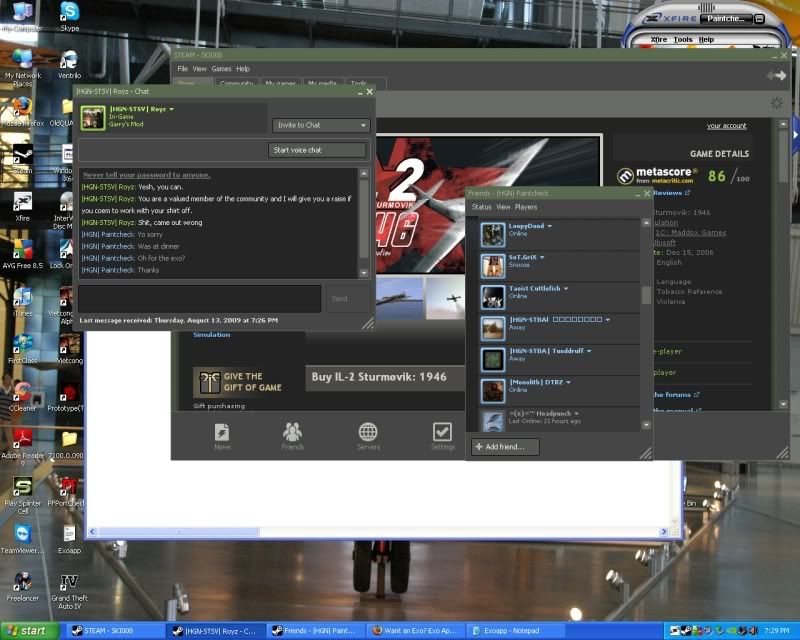The image size is (800, 640).
Task: Click the chat history vertical scrollbar
Action: 364,223
